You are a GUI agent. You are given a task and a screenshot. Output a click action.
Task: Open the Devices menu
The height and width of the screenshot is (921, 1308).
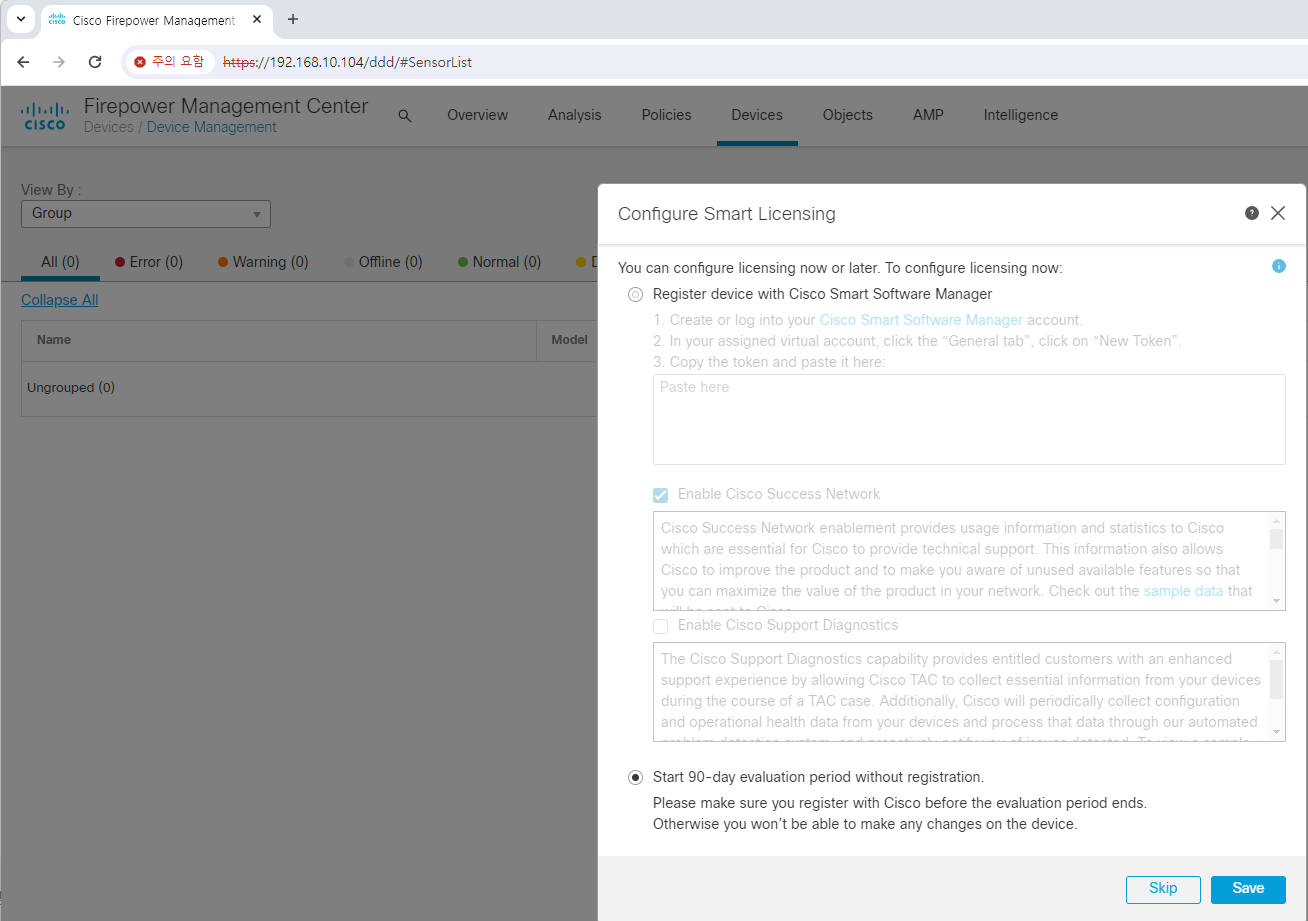[757, 115]
